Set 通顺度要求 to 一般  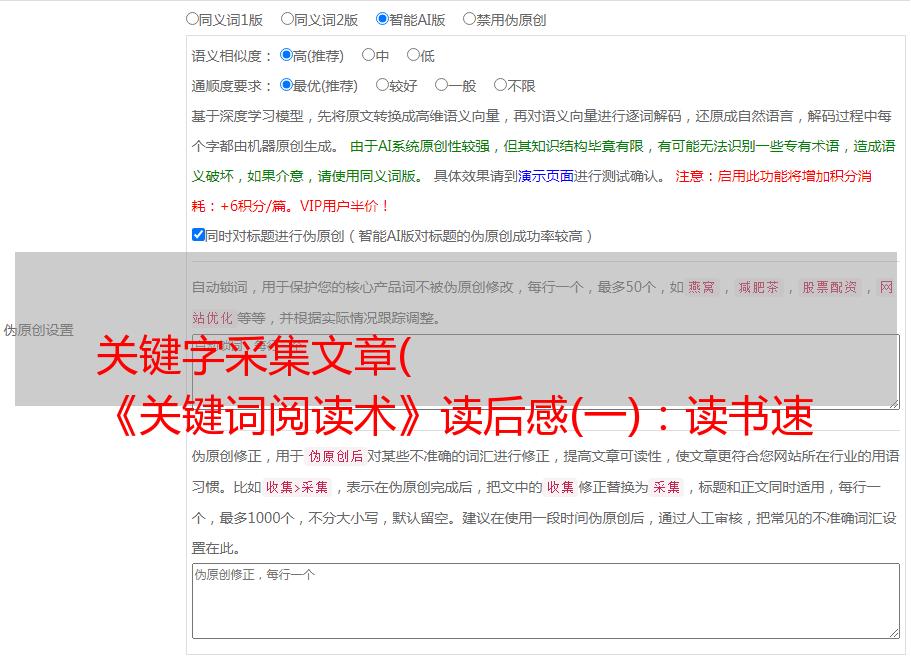[441, 85]
